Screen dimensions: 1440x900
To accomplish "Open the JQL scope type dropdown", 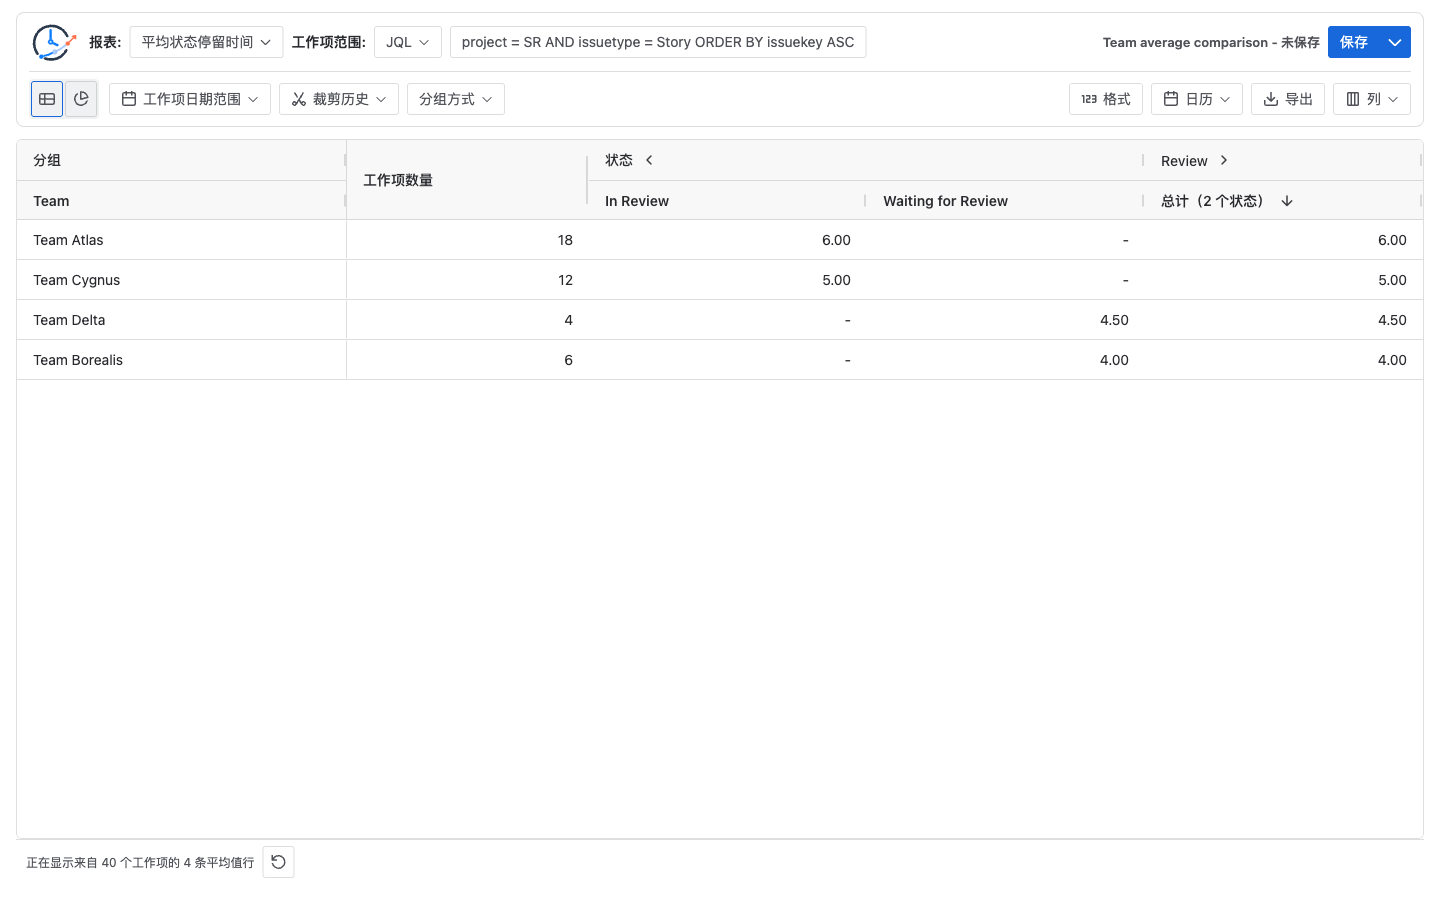I will point(408,42).
